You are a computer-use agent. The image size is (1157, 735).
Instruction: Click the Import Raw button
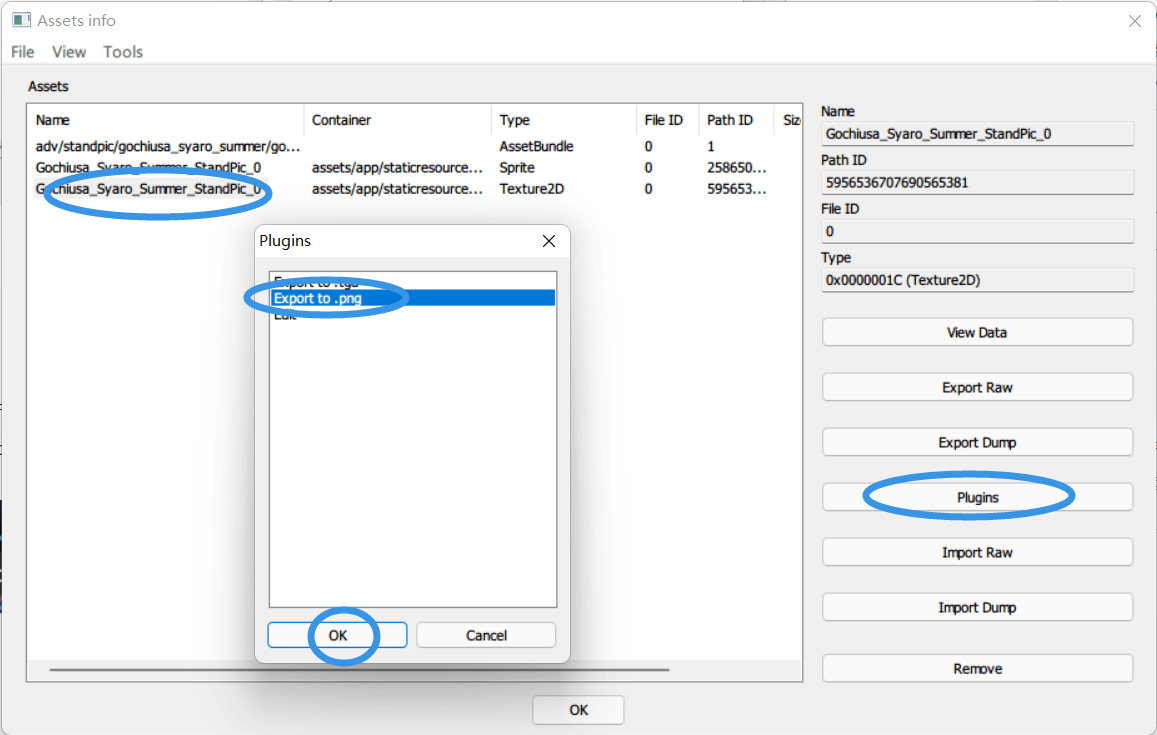tap(977, 552)
